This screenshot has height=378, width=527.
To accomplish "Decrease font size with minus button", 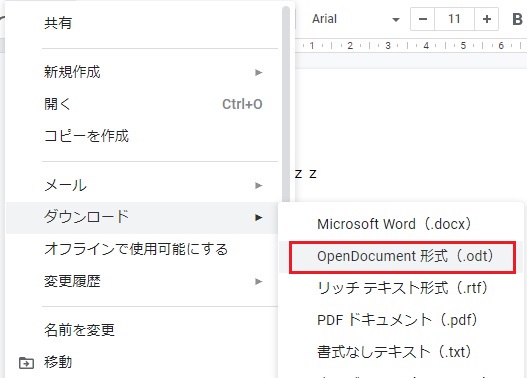I will (x=422, y=19).
